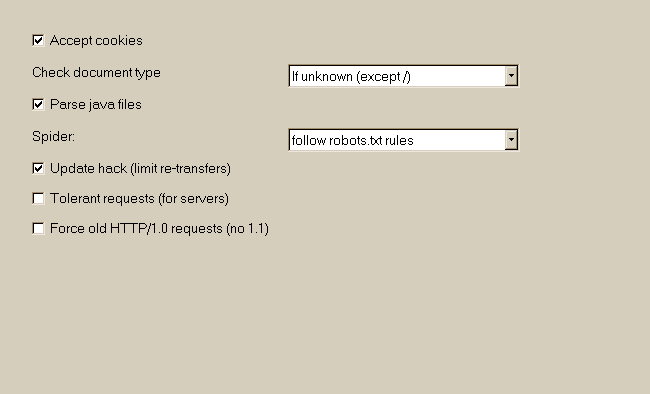Tick the Force old HTTP/1.0 requests checkbox
650x394 pixels.
38,229
